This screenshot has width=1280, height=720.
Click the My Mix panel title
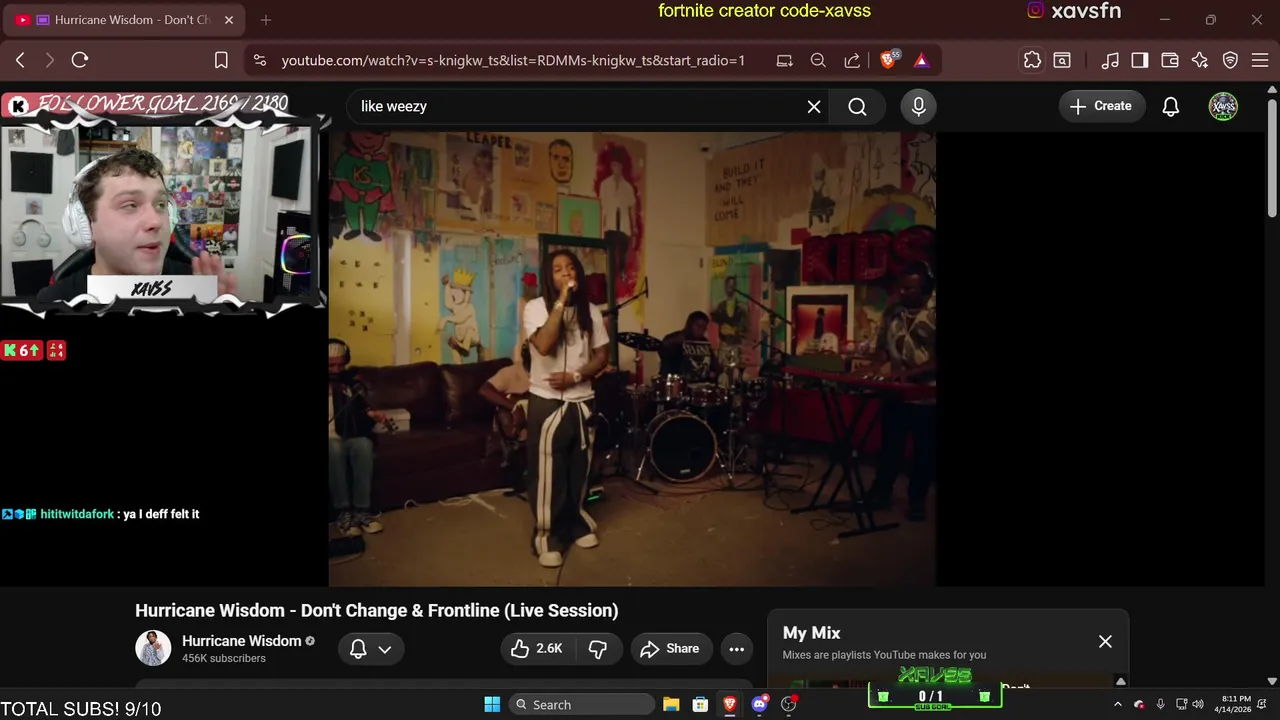811,633
